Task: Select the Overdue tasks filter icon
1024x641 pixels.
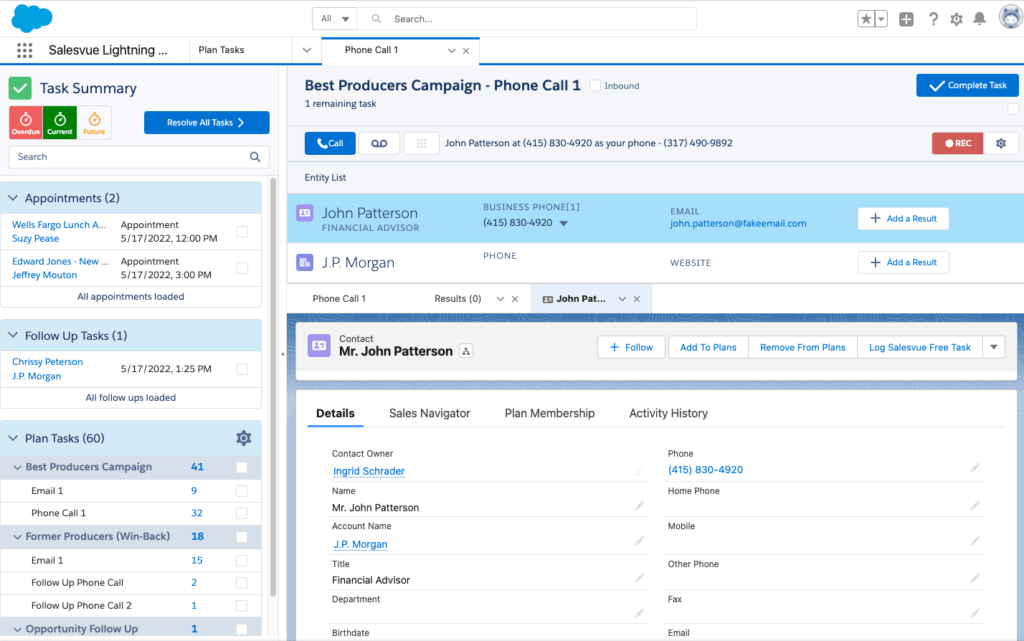Action: (25, 122)
